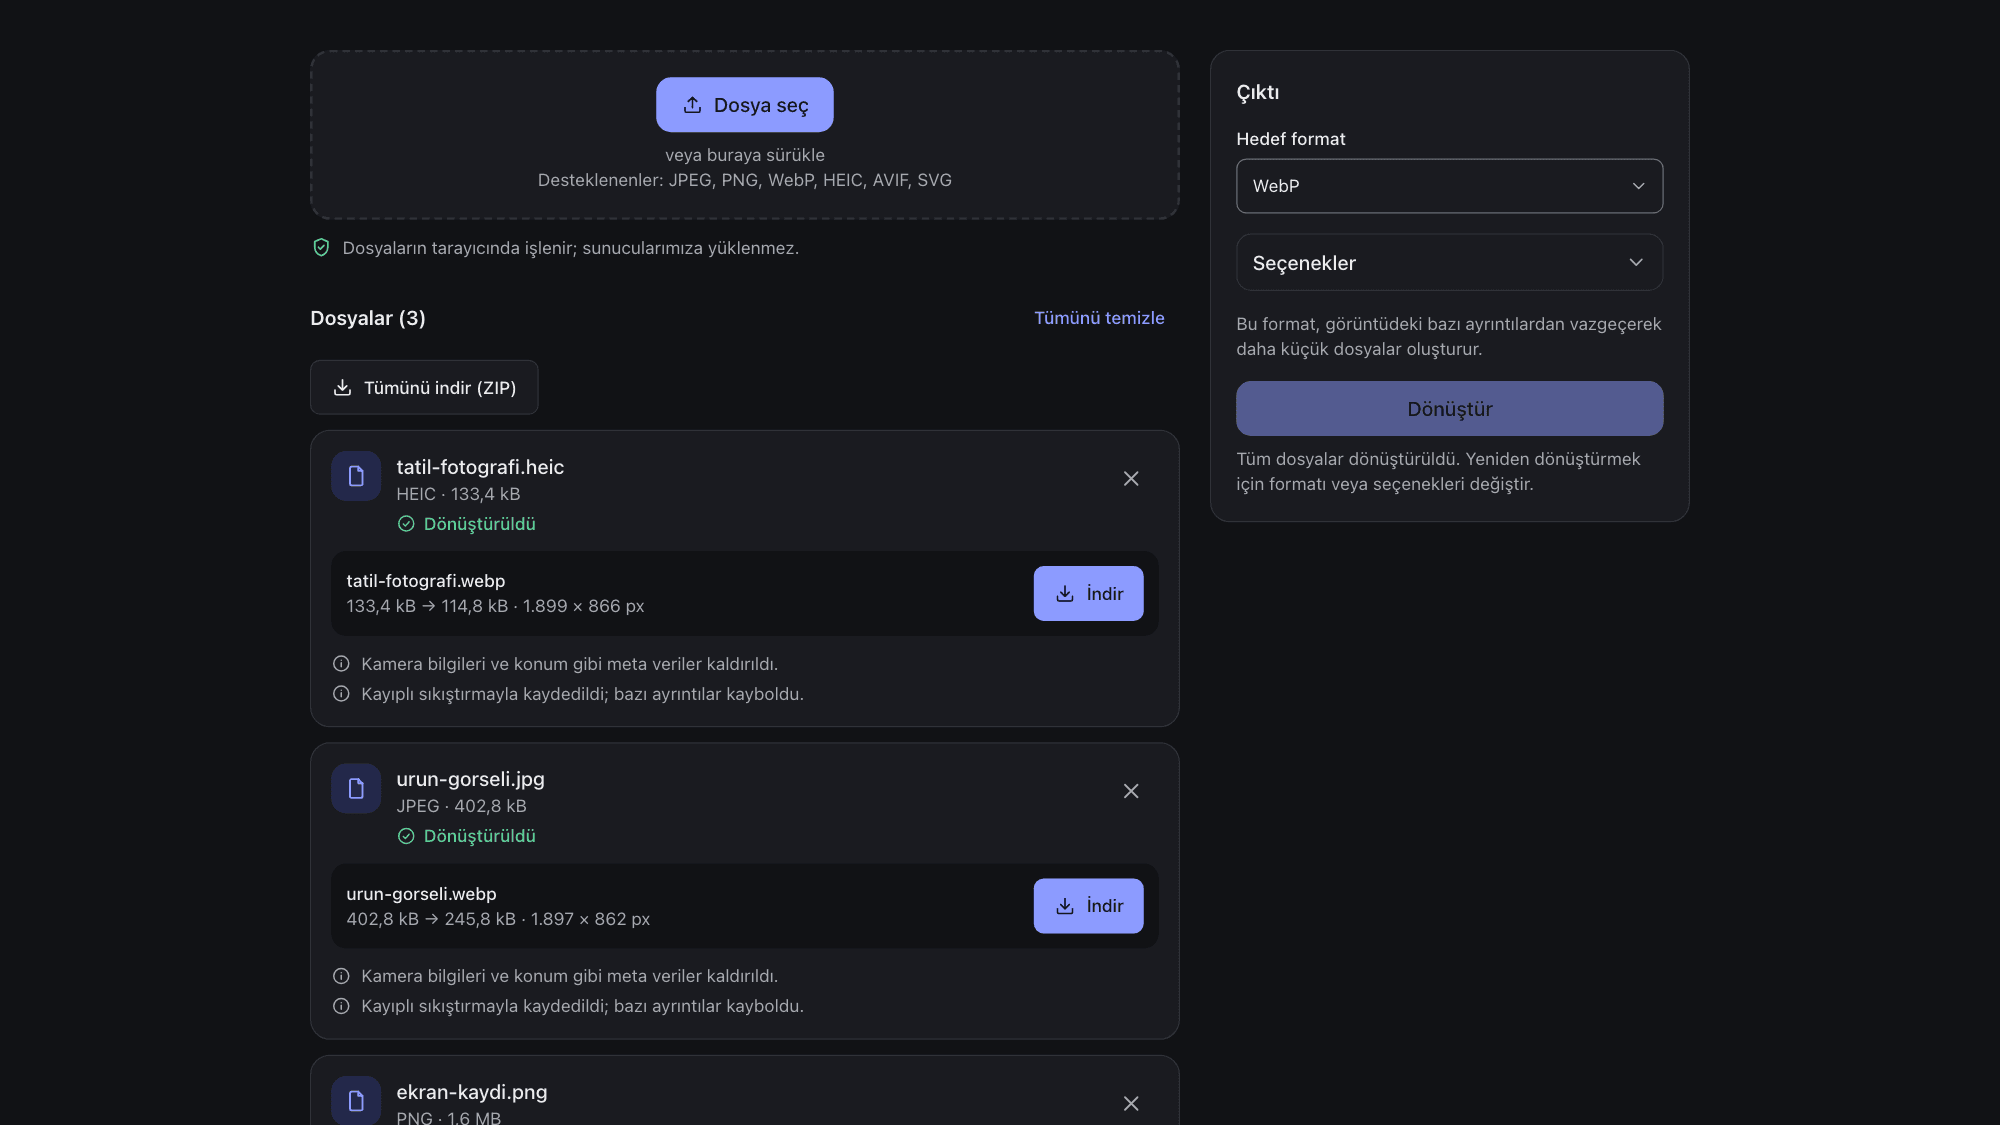Click the output name tatil-fotografi.webp
The width and height of the screenshot is (2000, 1125).
[x=426, y=581]
